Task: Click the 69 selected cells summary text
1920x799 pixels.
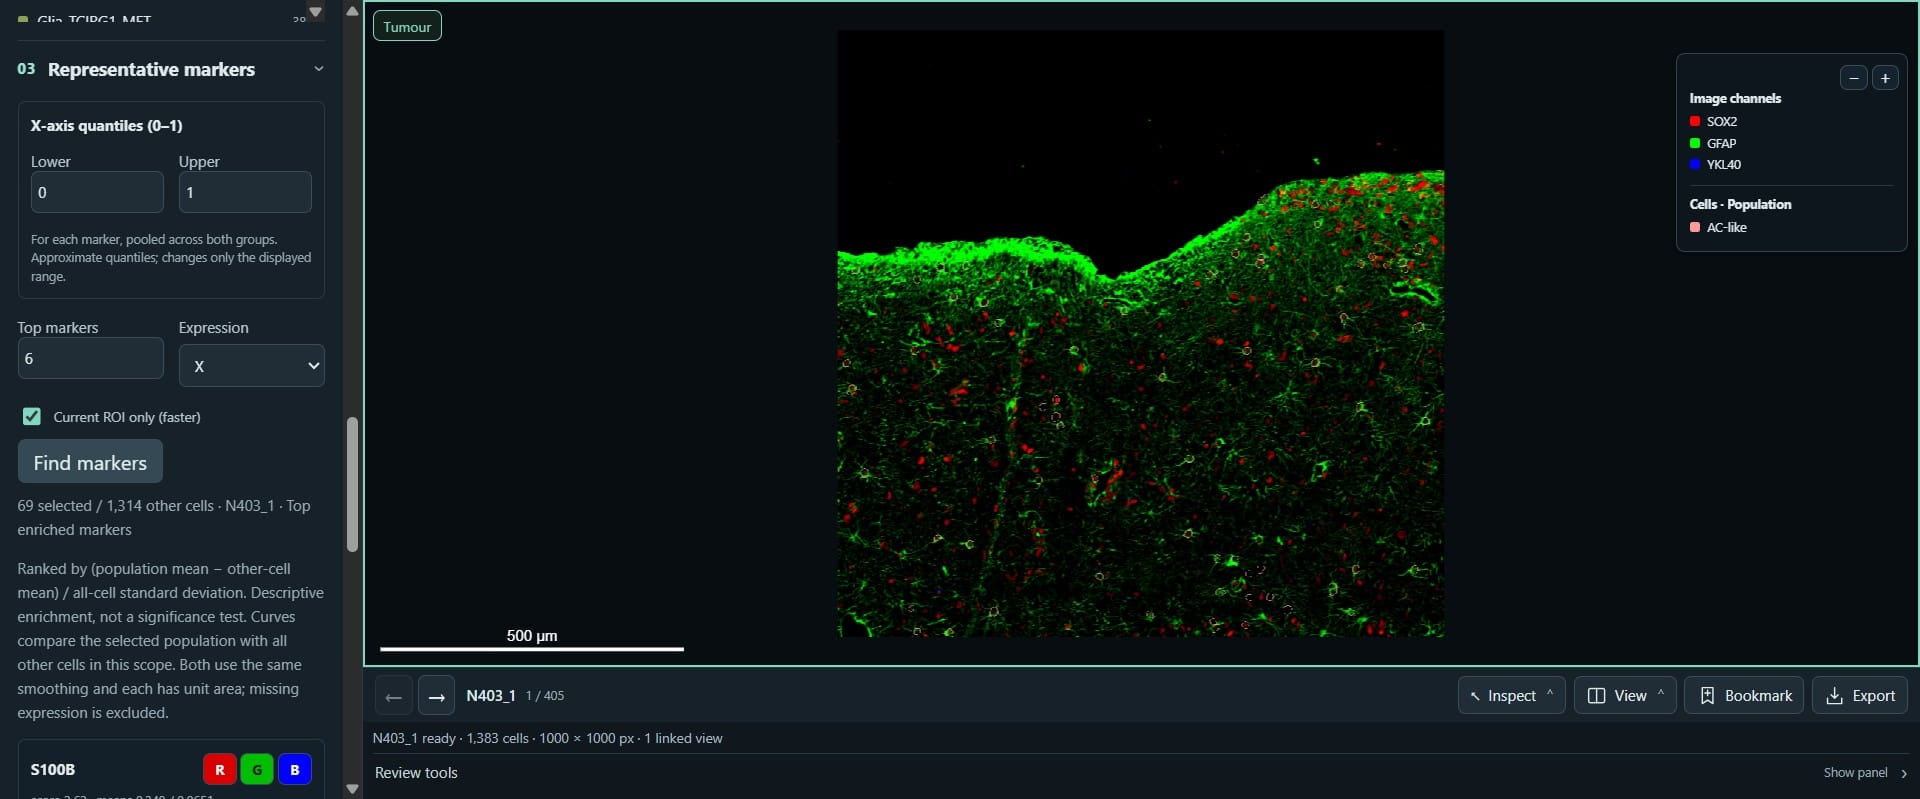Action: (164, 518)
